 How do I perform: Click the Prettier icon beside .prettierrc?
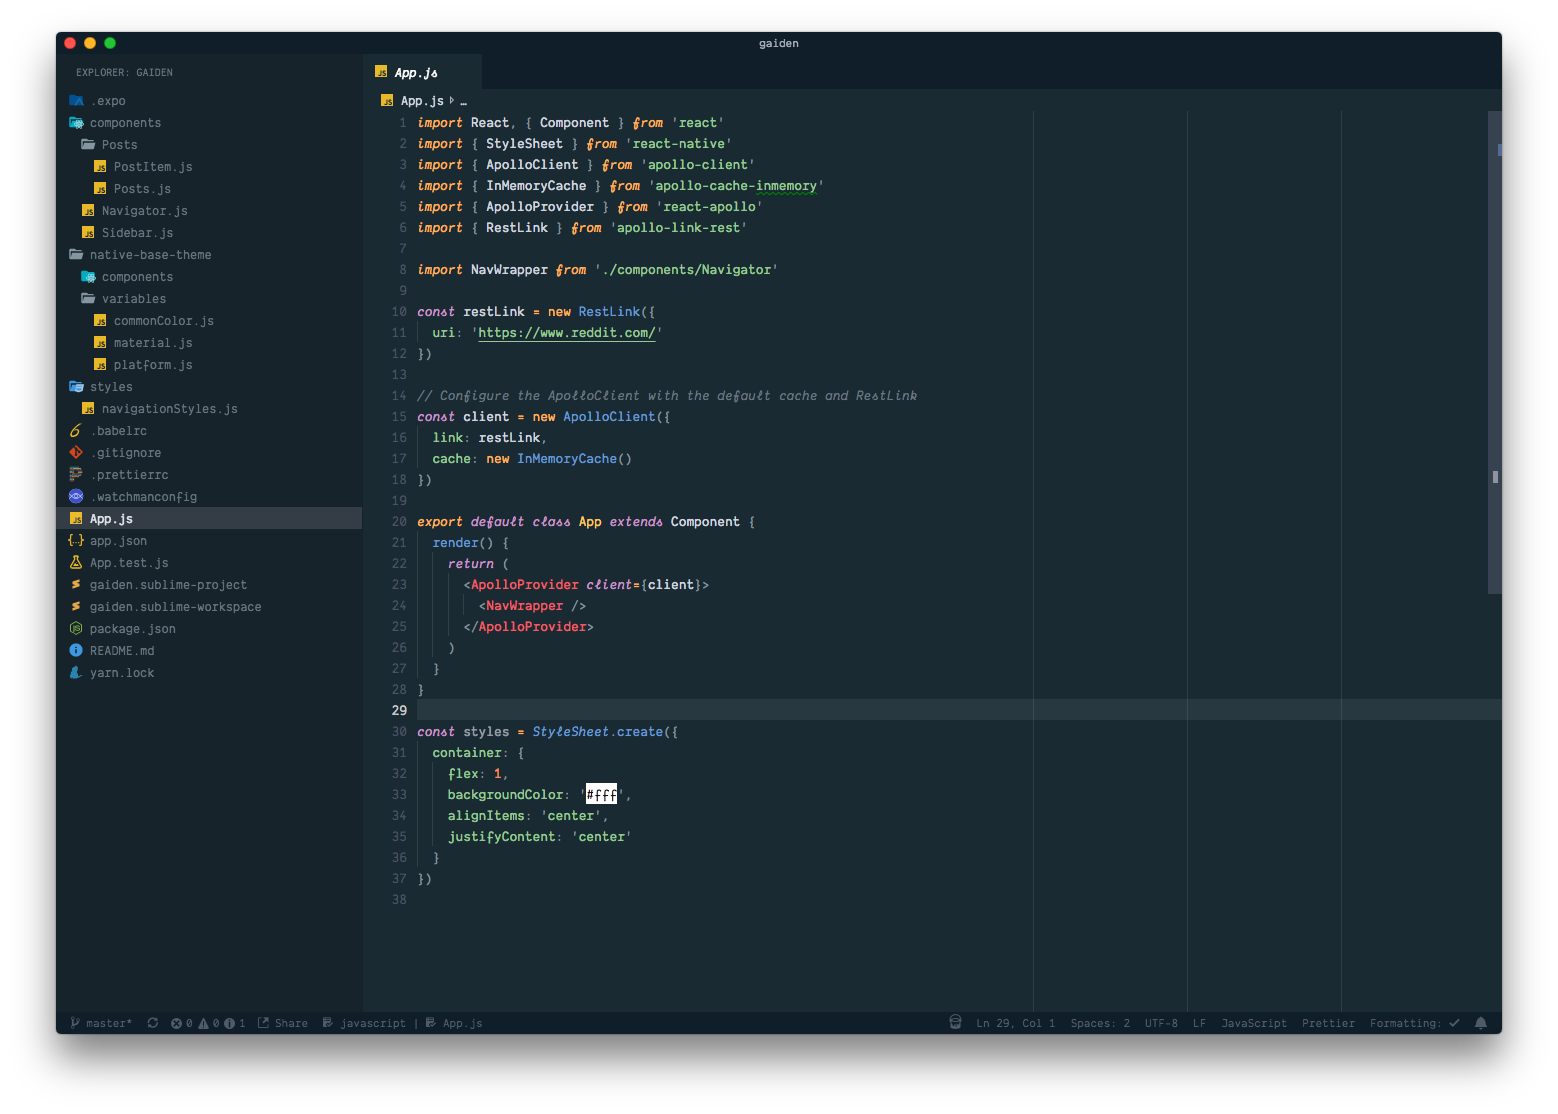[x=76, y=474]
